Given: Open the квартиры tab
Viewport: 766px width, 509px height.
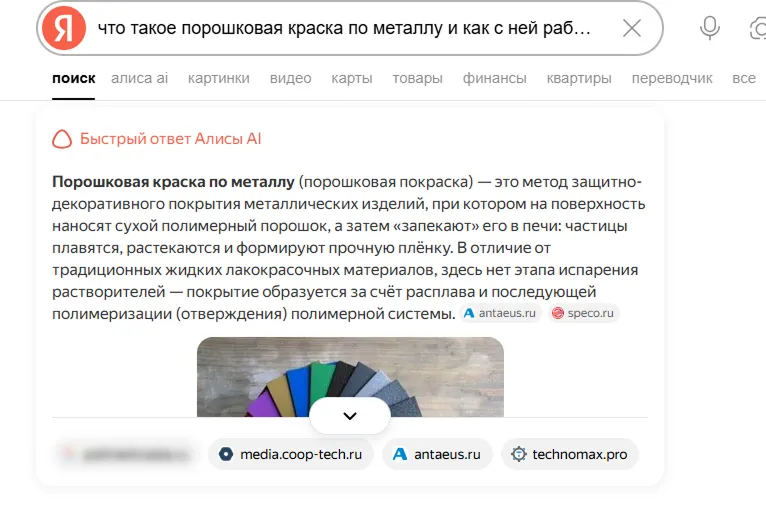Looking at the screenshot, I should 579,78.
